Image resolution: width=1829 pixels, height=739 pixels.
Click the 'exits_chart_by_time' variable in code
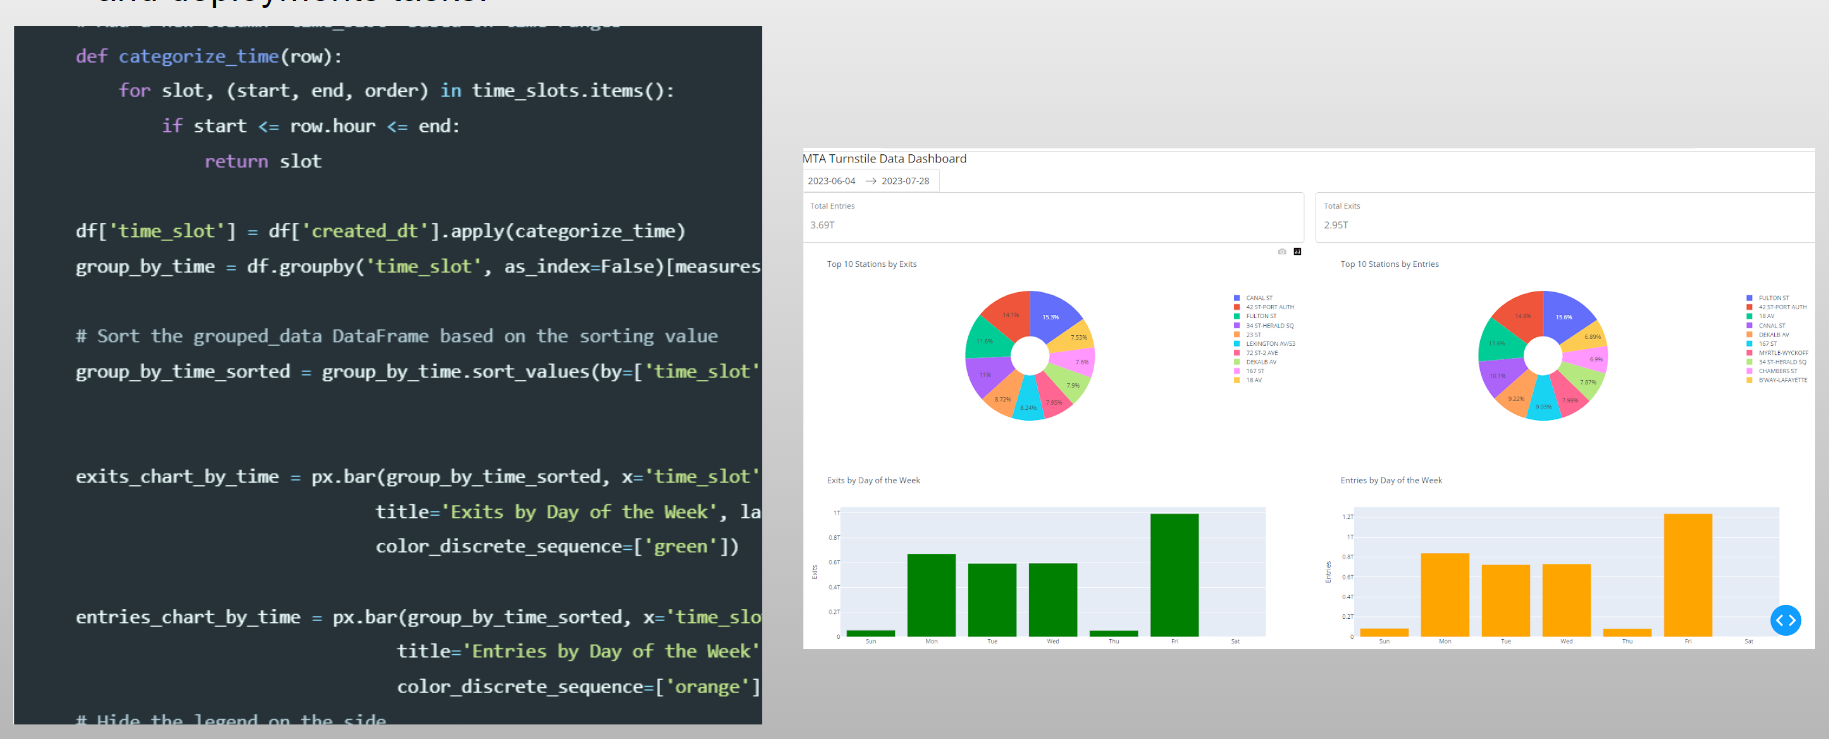177,477
